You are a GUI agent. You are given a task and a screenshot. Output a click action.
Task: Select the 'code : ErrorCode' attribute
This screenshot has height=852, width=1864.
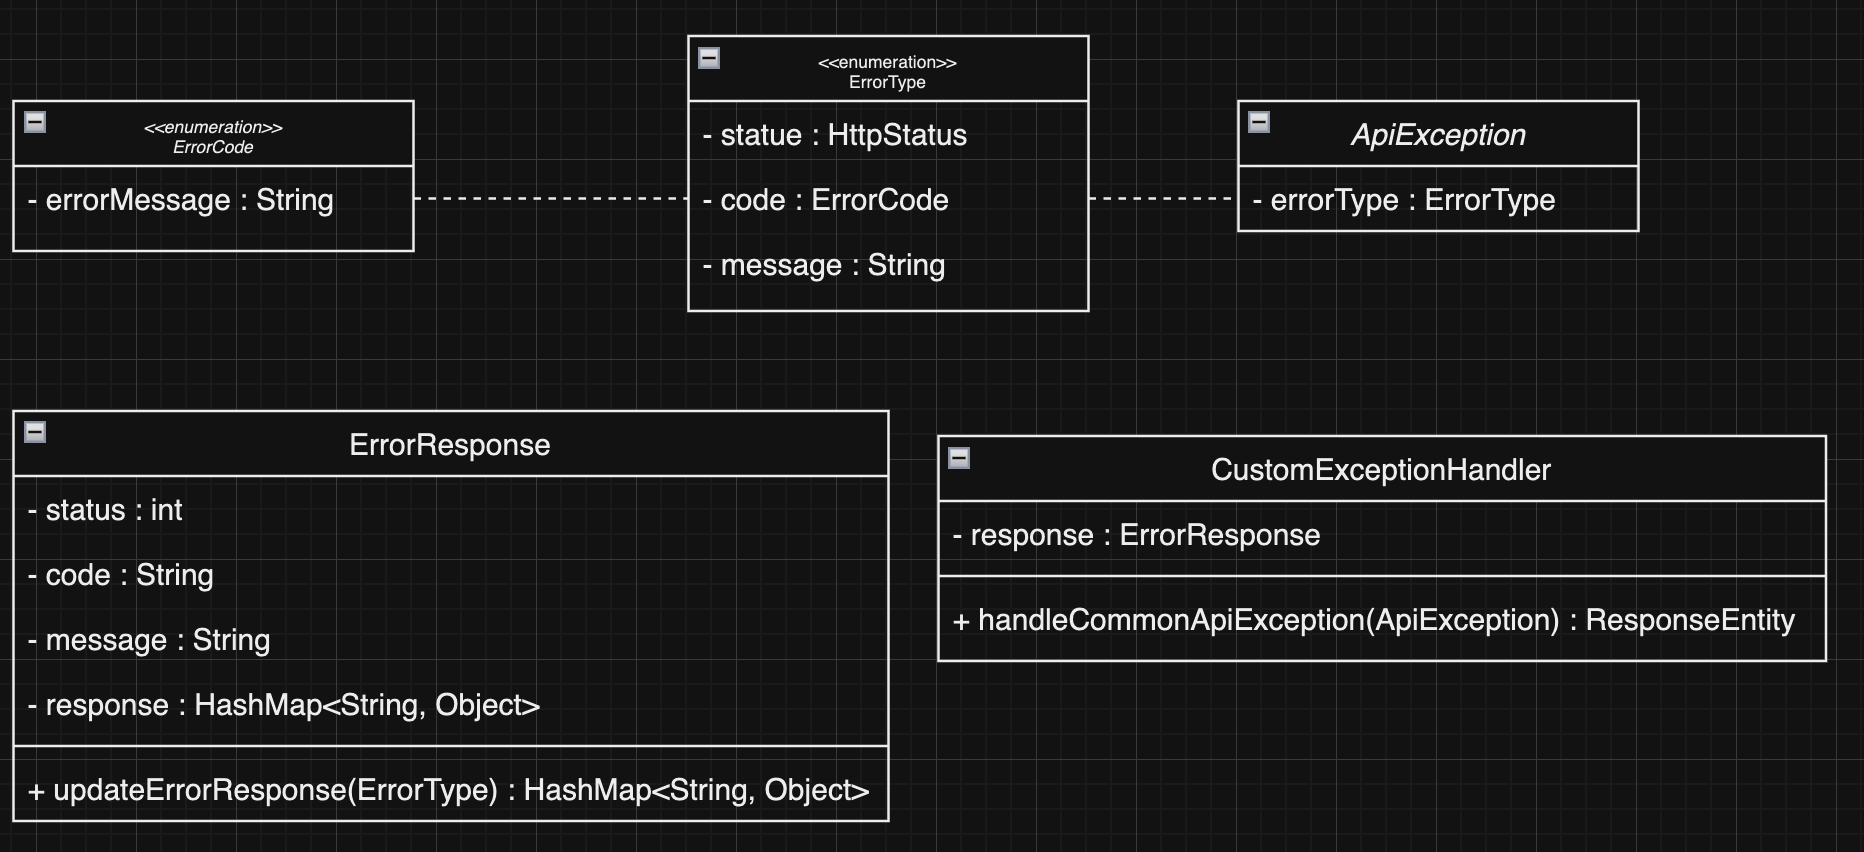826,200
